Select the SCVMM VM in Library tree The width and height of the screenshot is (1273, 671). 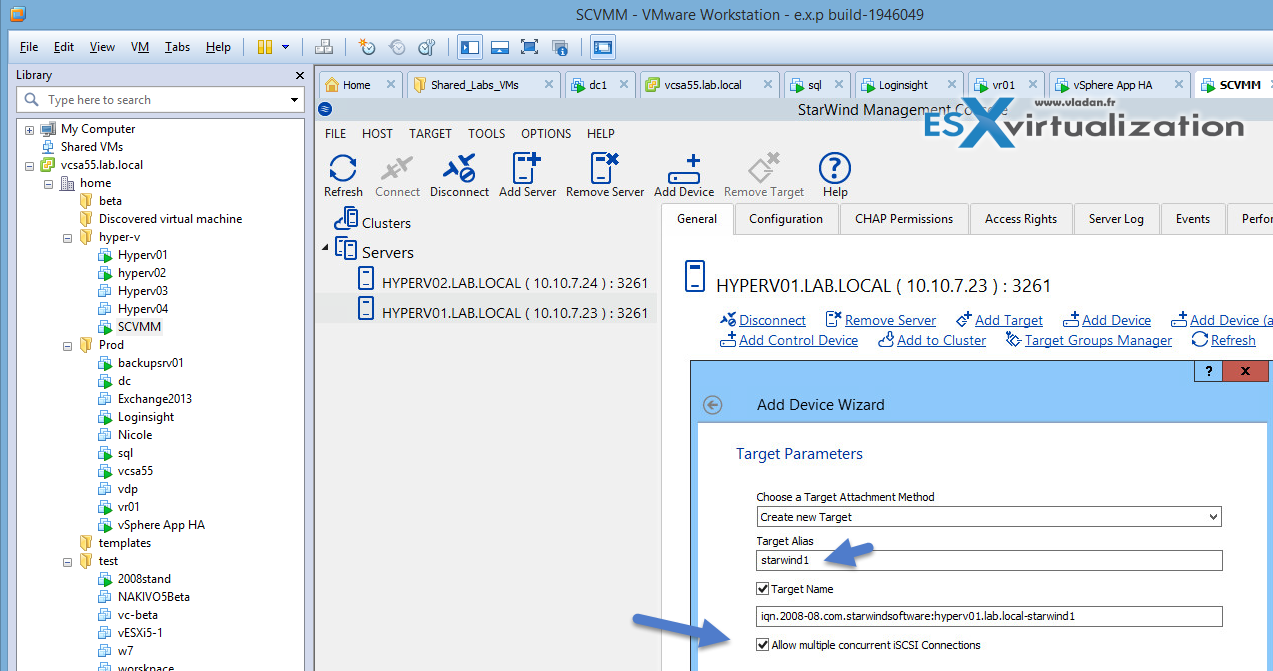139,327
